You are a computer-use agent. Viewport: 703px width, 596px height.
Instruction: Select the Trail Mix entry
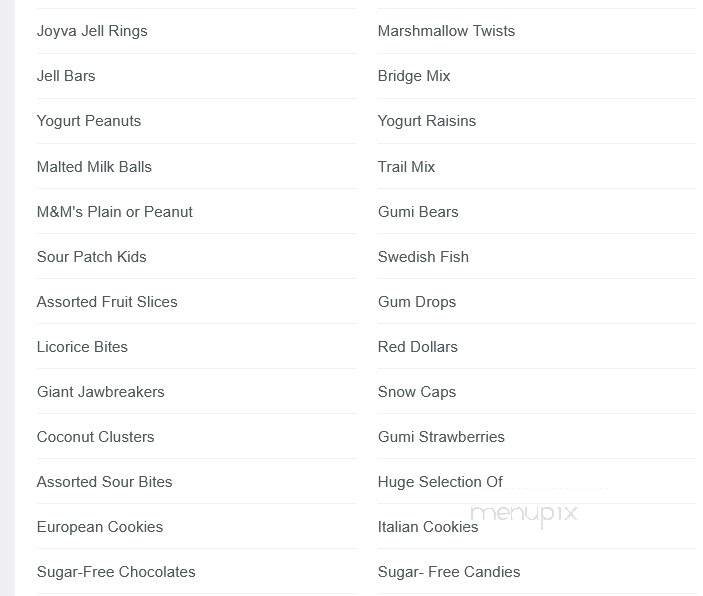pyautogui.click(x=406, y=167)
